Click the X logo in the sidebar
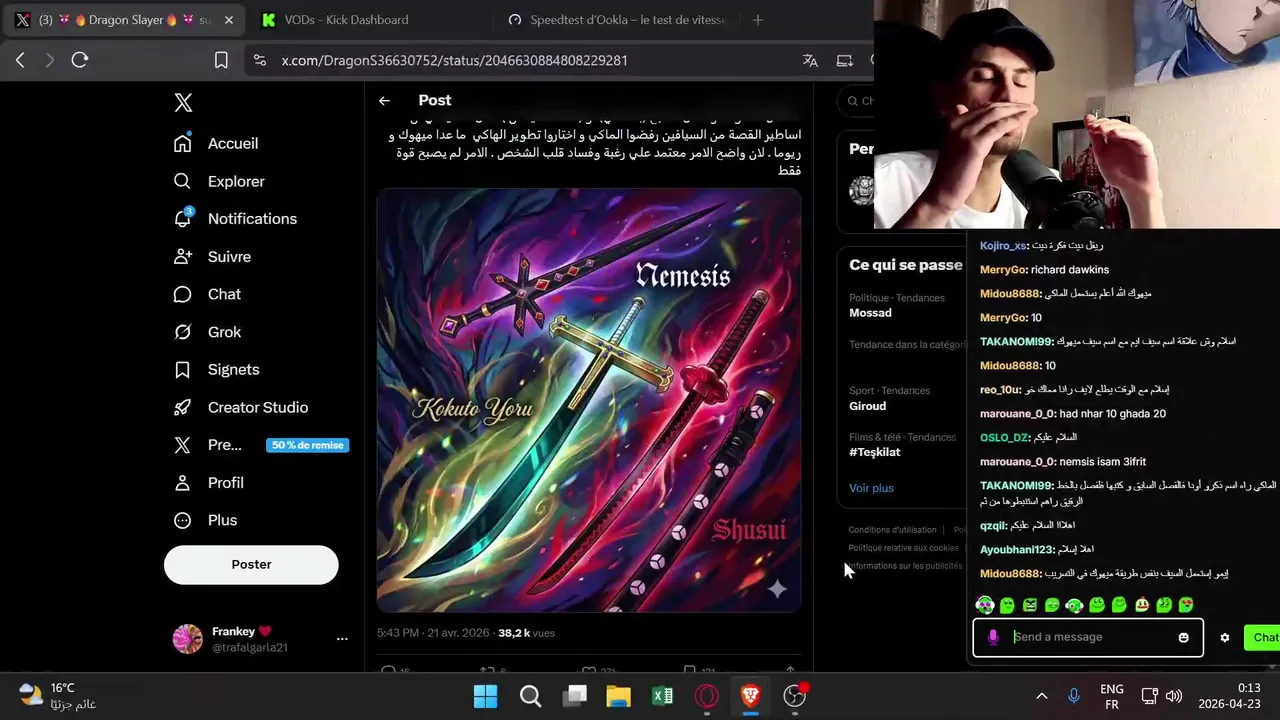 pyautogui.click(x=183, y=102)
